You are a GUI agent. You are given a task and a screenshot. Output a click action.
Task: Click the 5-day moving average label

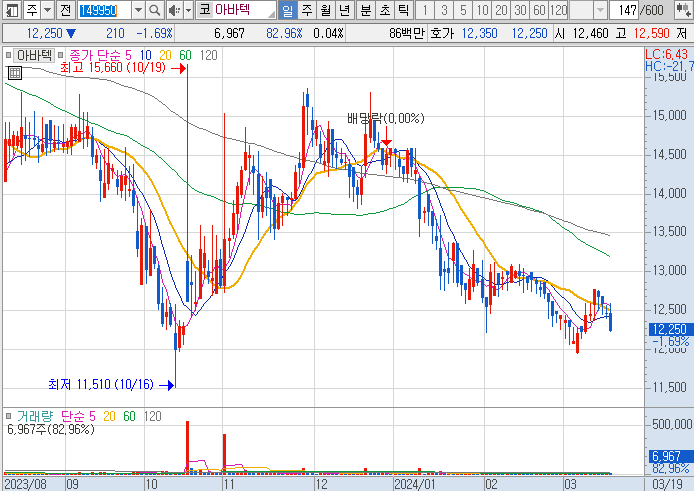[128, 55]
